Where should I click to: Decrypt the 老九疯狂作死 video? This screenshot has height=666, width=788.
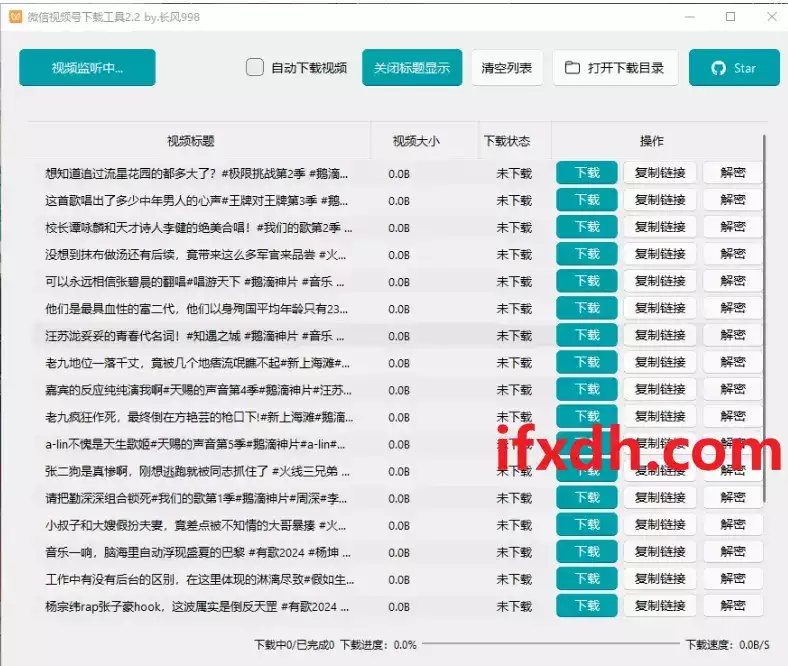[x=733, y=416]
